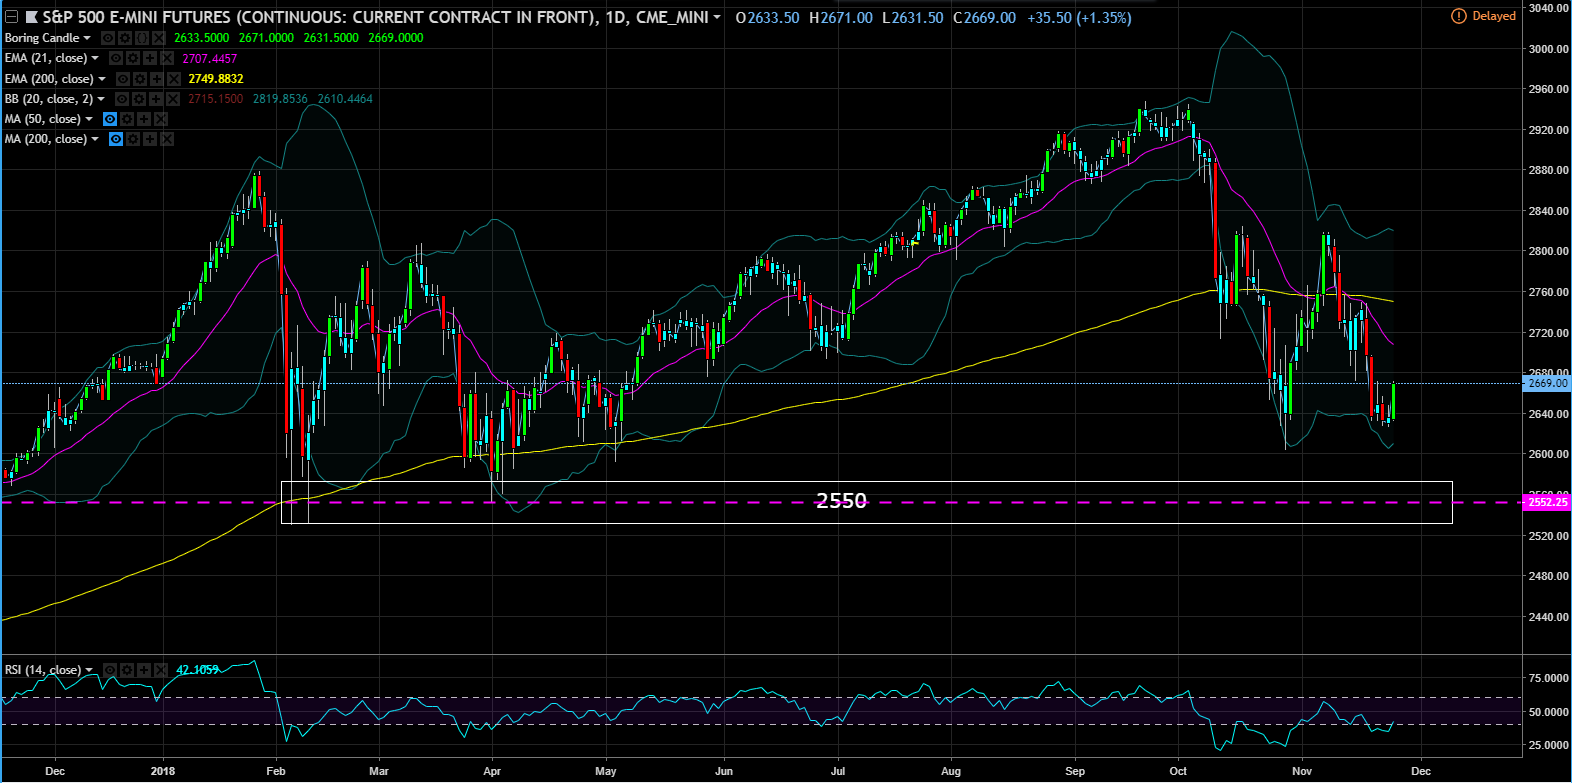The width and height of the screenshot is (1572, 783).
Task: Open Boring Candle source code braces icon
Action: point(142,38)
